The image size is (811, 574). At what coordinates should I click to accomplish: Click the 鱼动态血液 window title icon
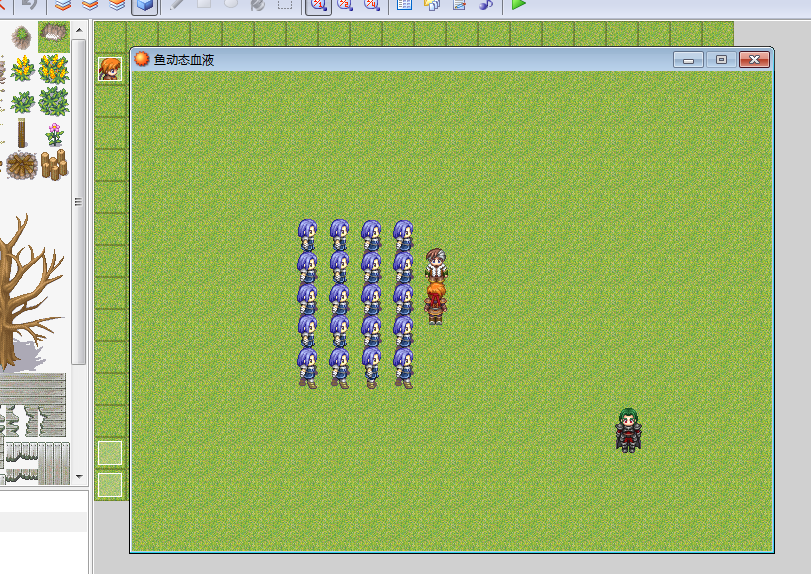pos(141,59)
